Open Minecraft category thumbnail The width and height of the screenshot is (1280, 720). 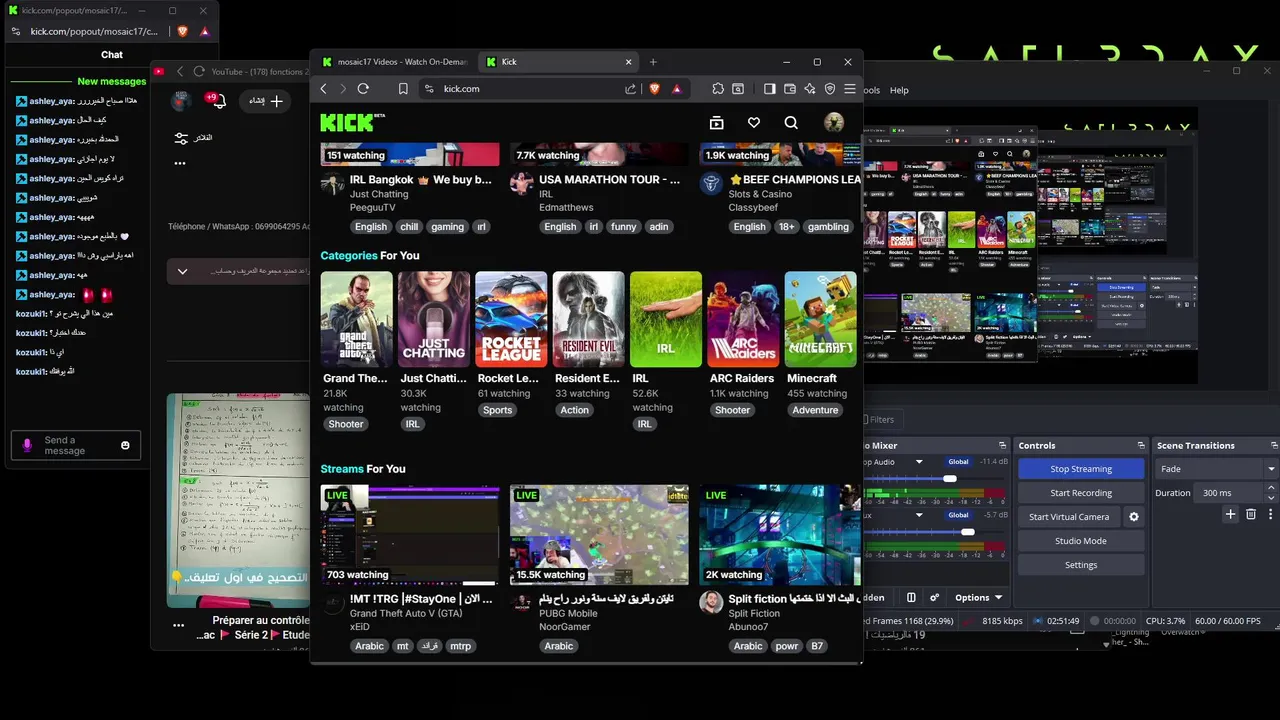[x=821, y=319]
